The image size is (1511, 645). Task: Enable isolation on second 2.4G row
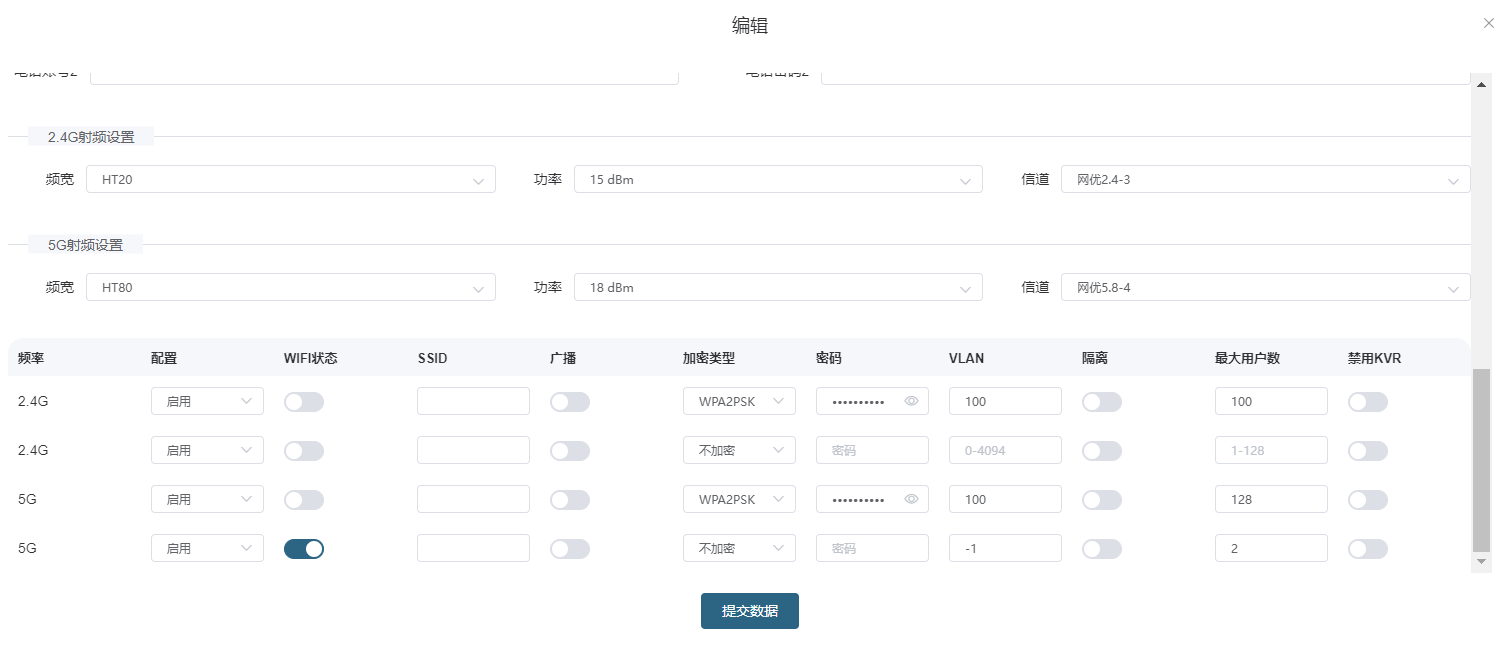pyautogui.click(x=1102, y=450)
